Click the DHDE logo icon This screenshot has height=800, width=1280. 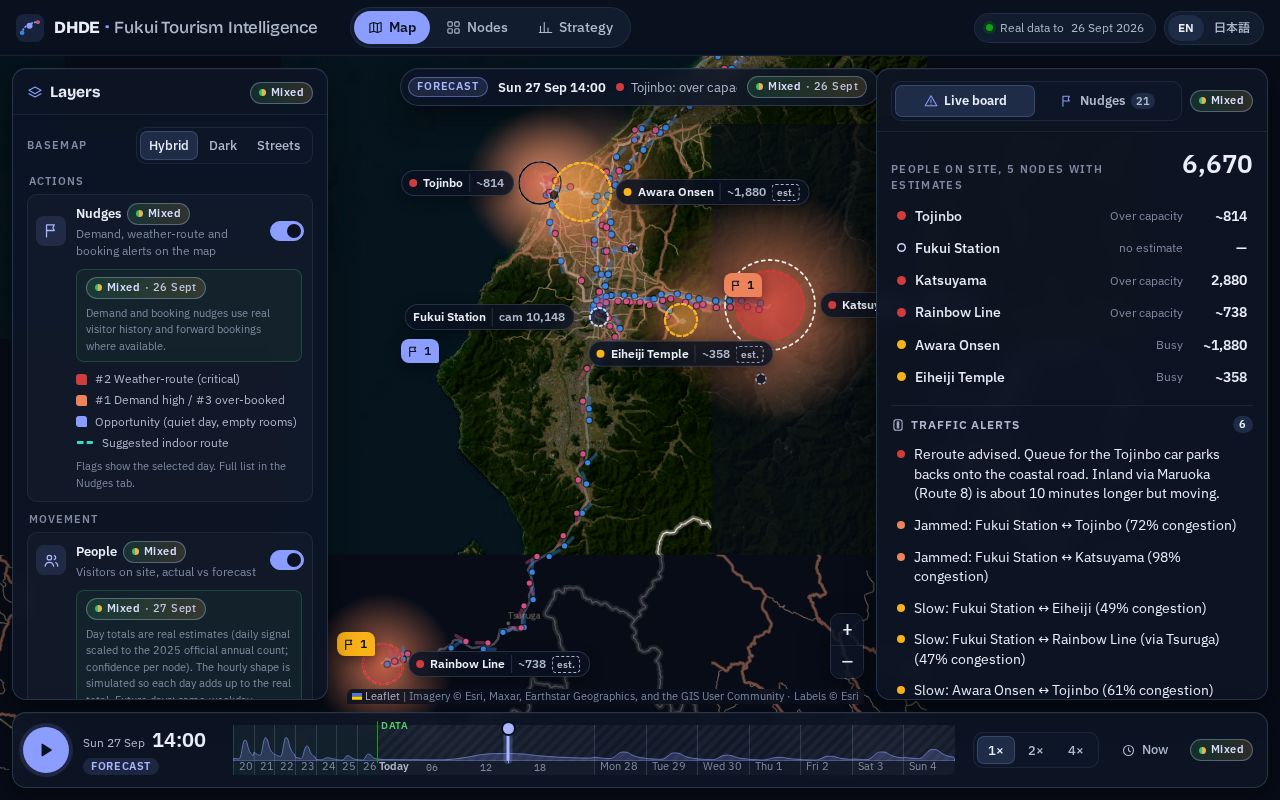(30, 28)
